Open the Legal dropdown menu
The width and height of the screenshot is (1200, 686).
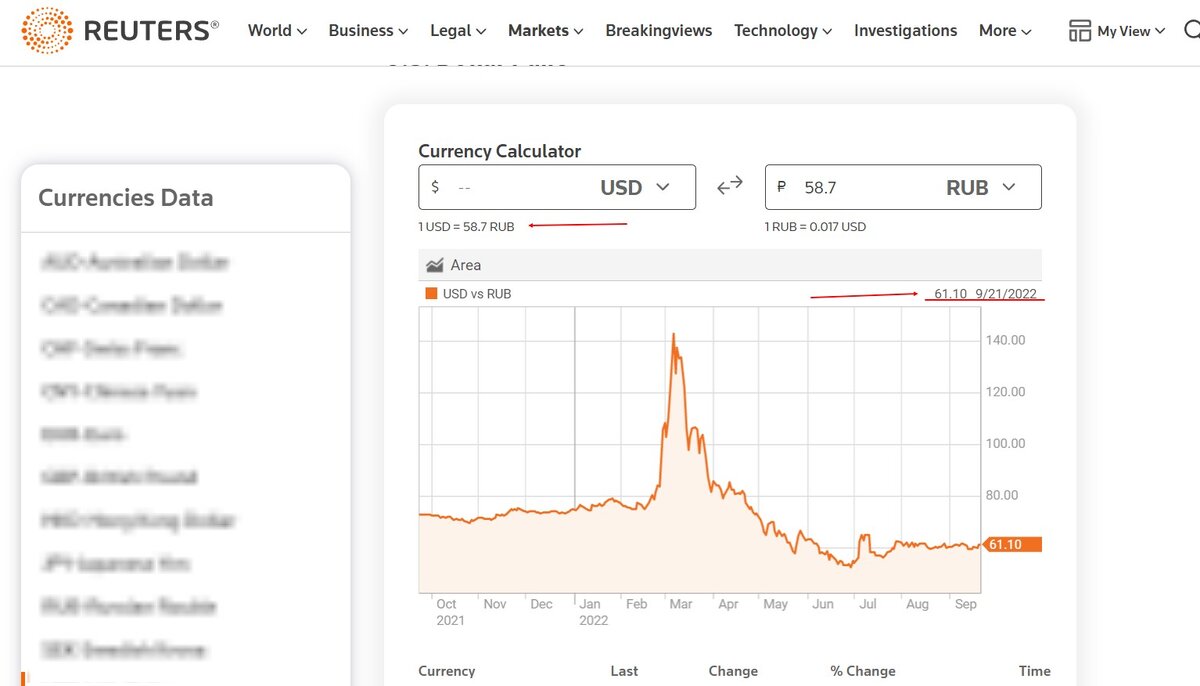[458, 31]
